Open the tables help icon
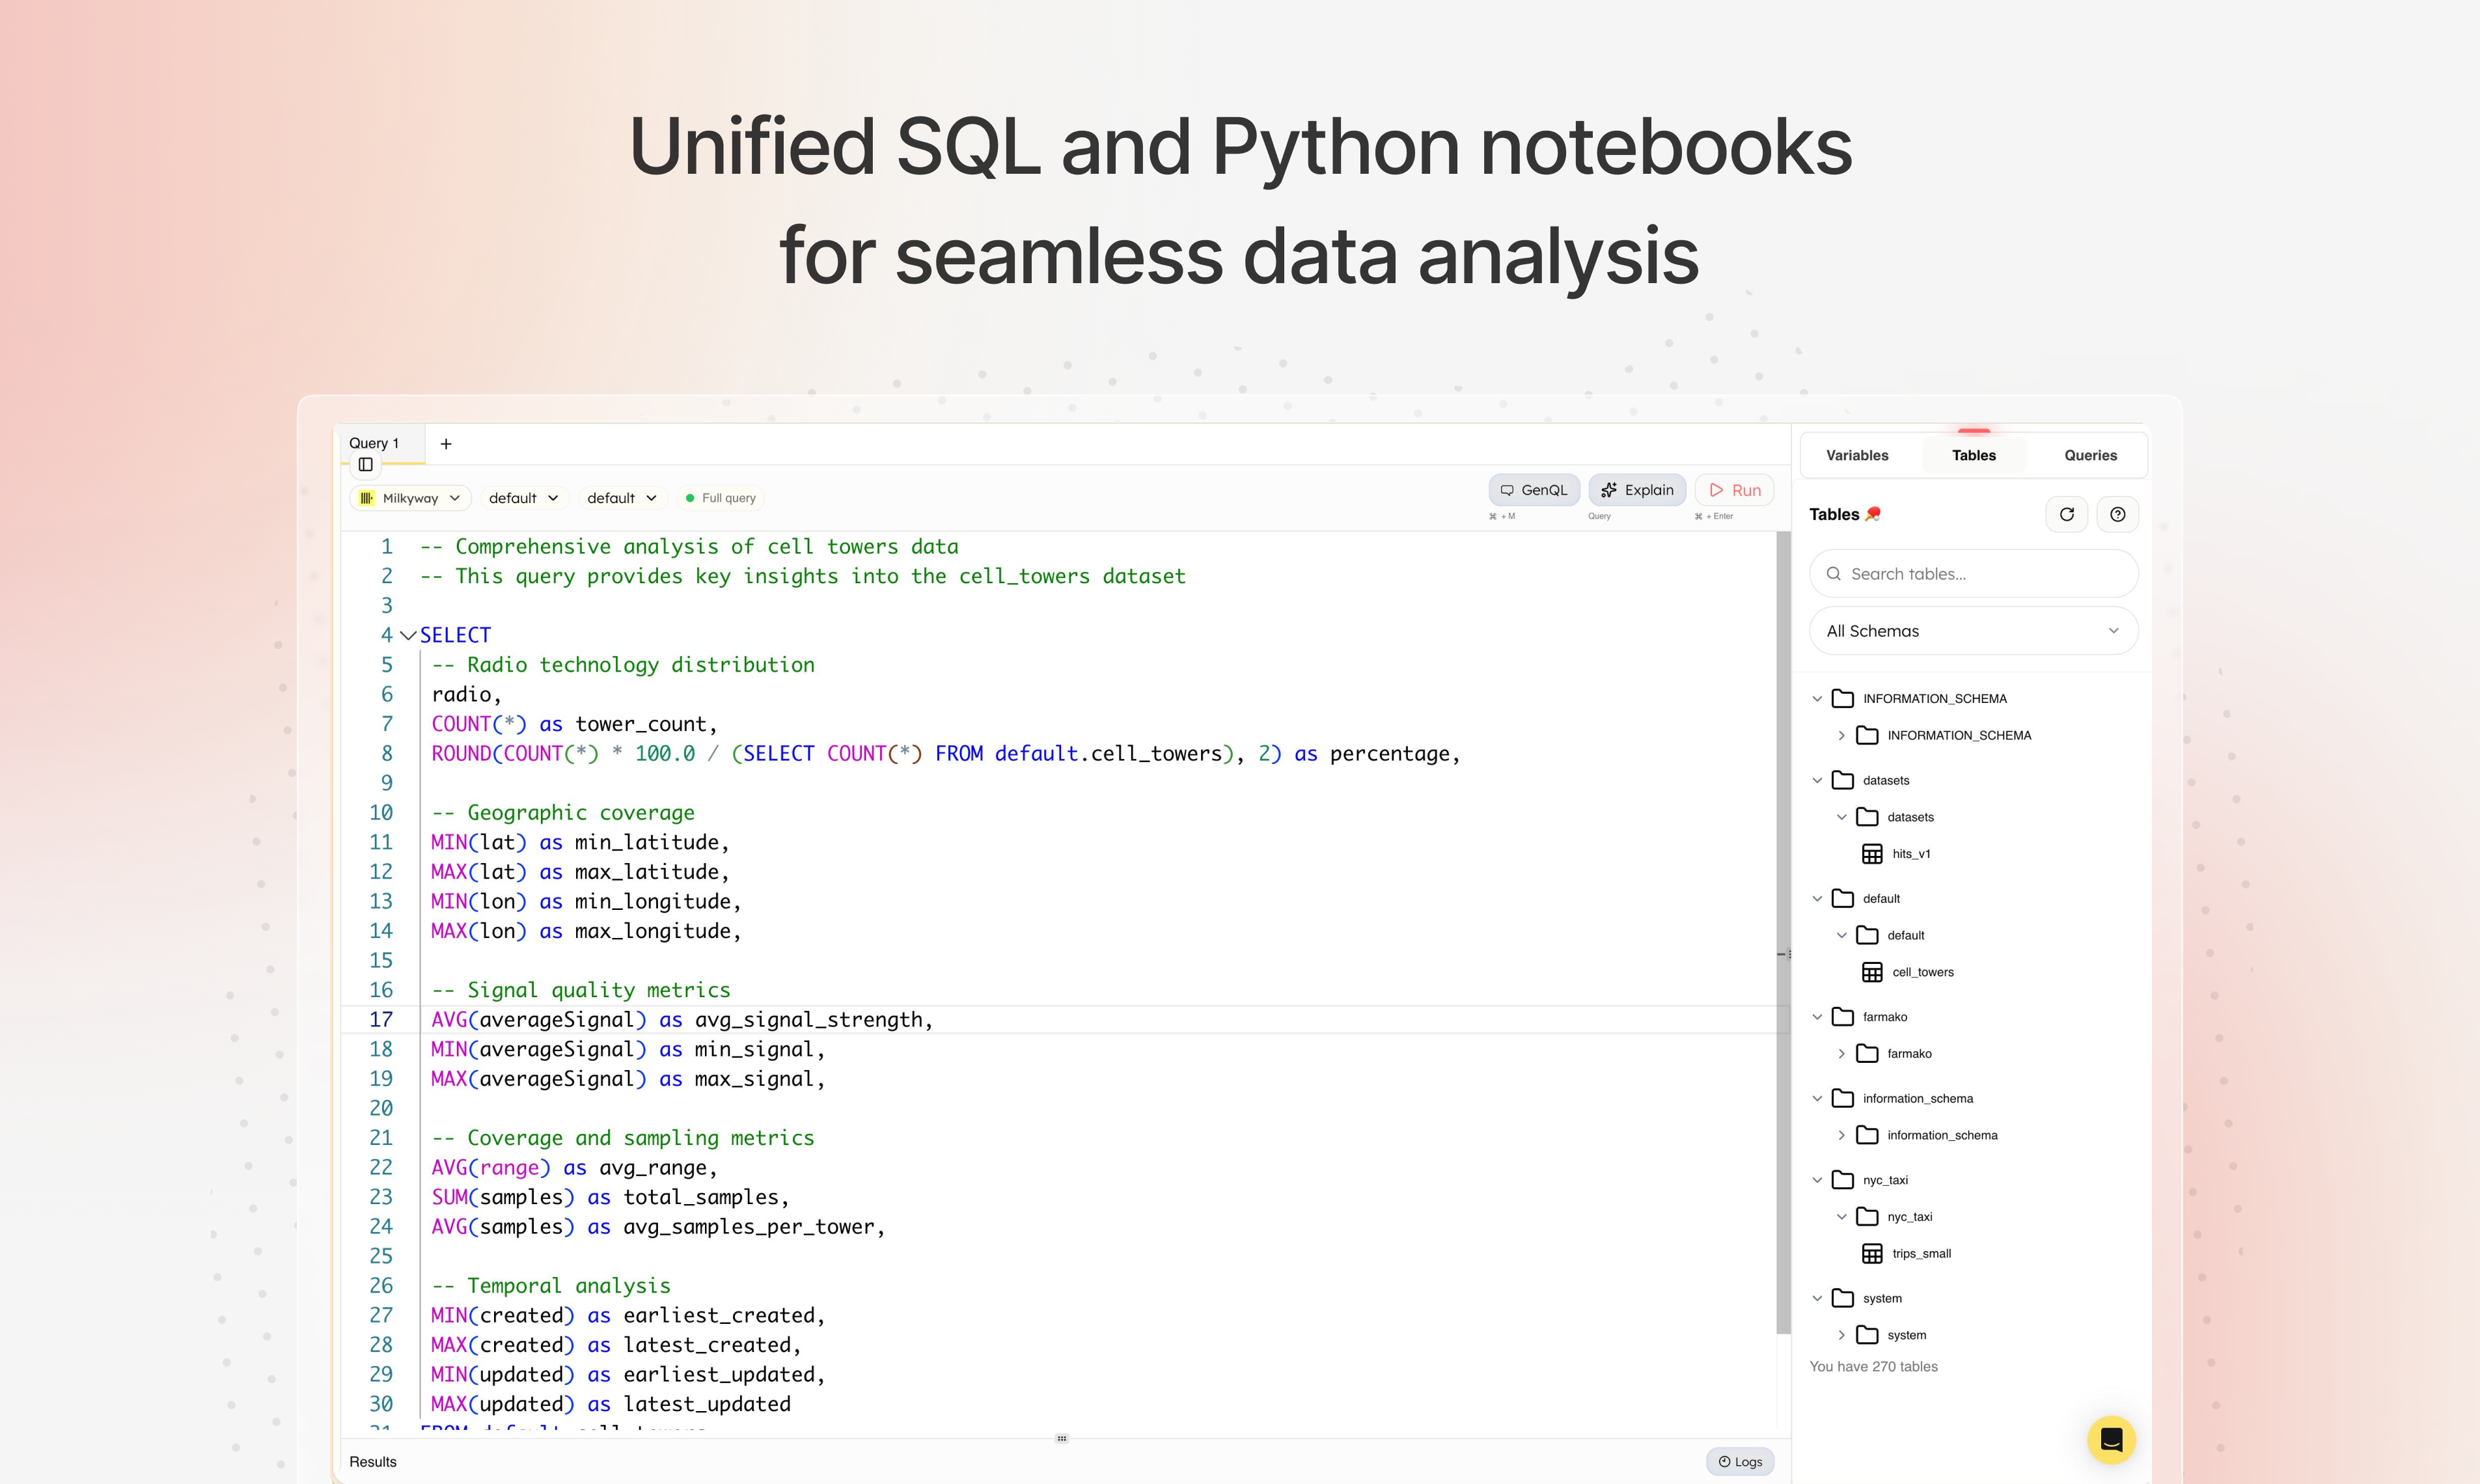The image size is (2480, 1484). coord(2117,514)
